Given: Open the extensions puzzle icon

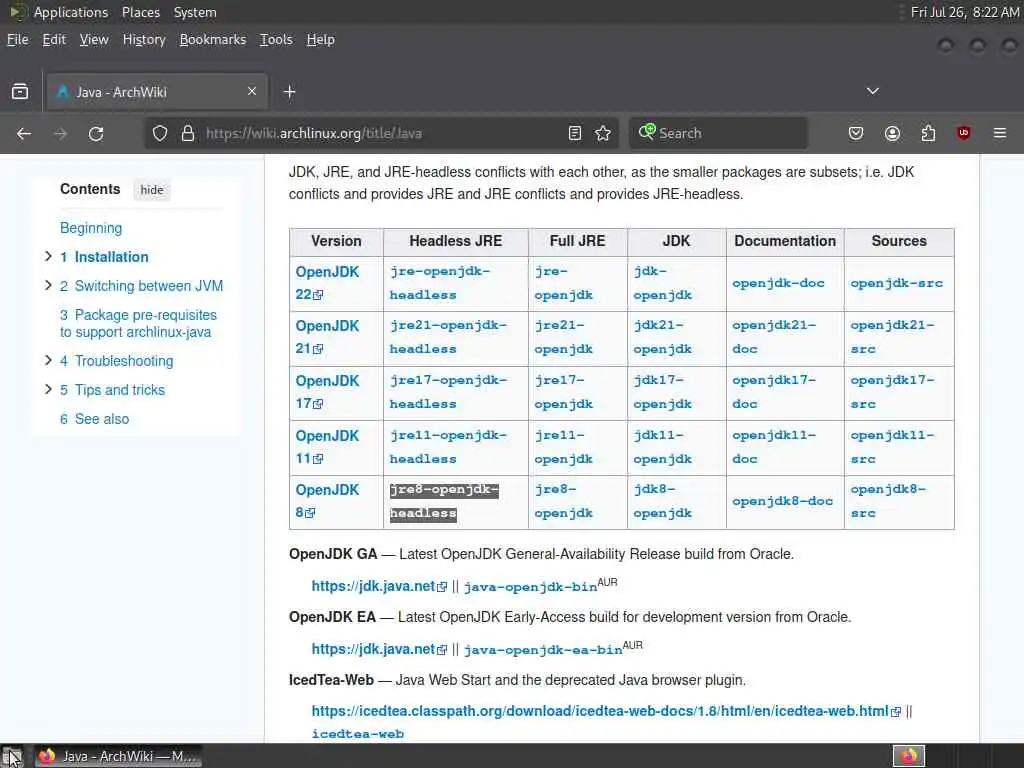Looking at the screenshot, I should [928, 133].
